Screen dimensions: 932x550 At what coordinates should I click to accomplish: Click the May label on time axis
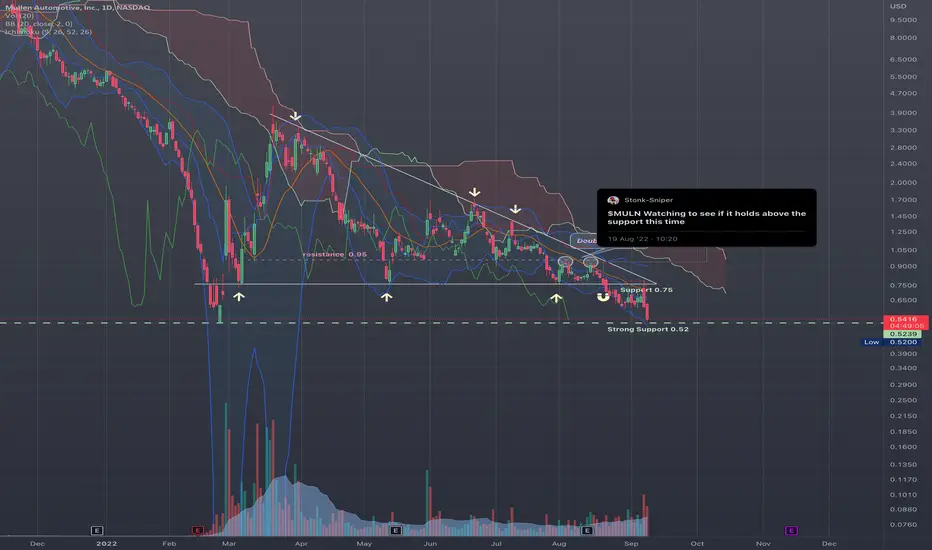[x=364, y=543]
